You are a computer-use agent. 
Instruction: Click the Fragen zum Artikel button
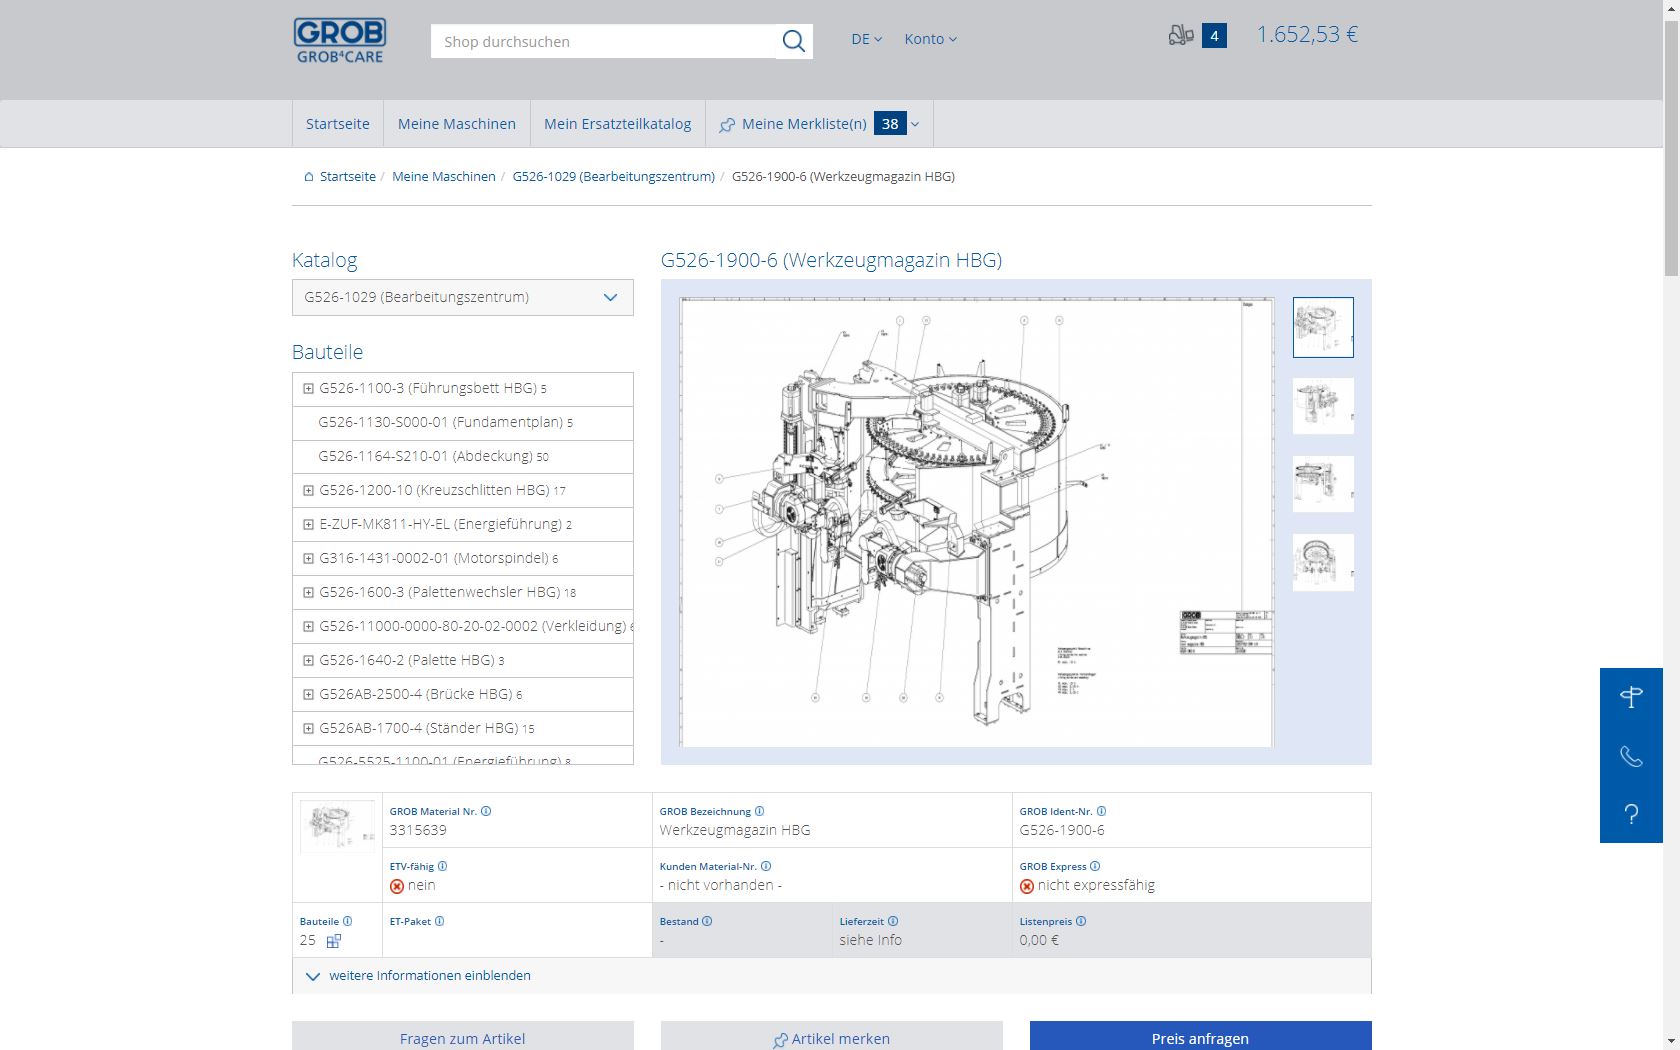click(463, 1037)
